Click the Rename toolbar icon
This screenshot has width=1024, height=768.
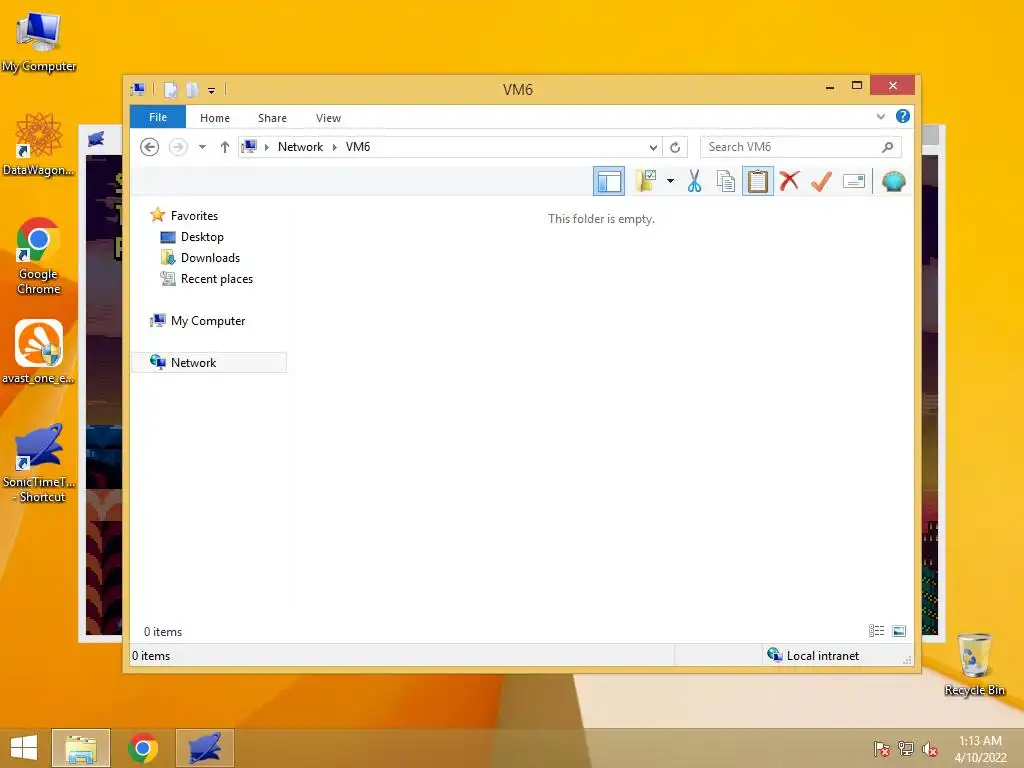[x=854, y=181]
